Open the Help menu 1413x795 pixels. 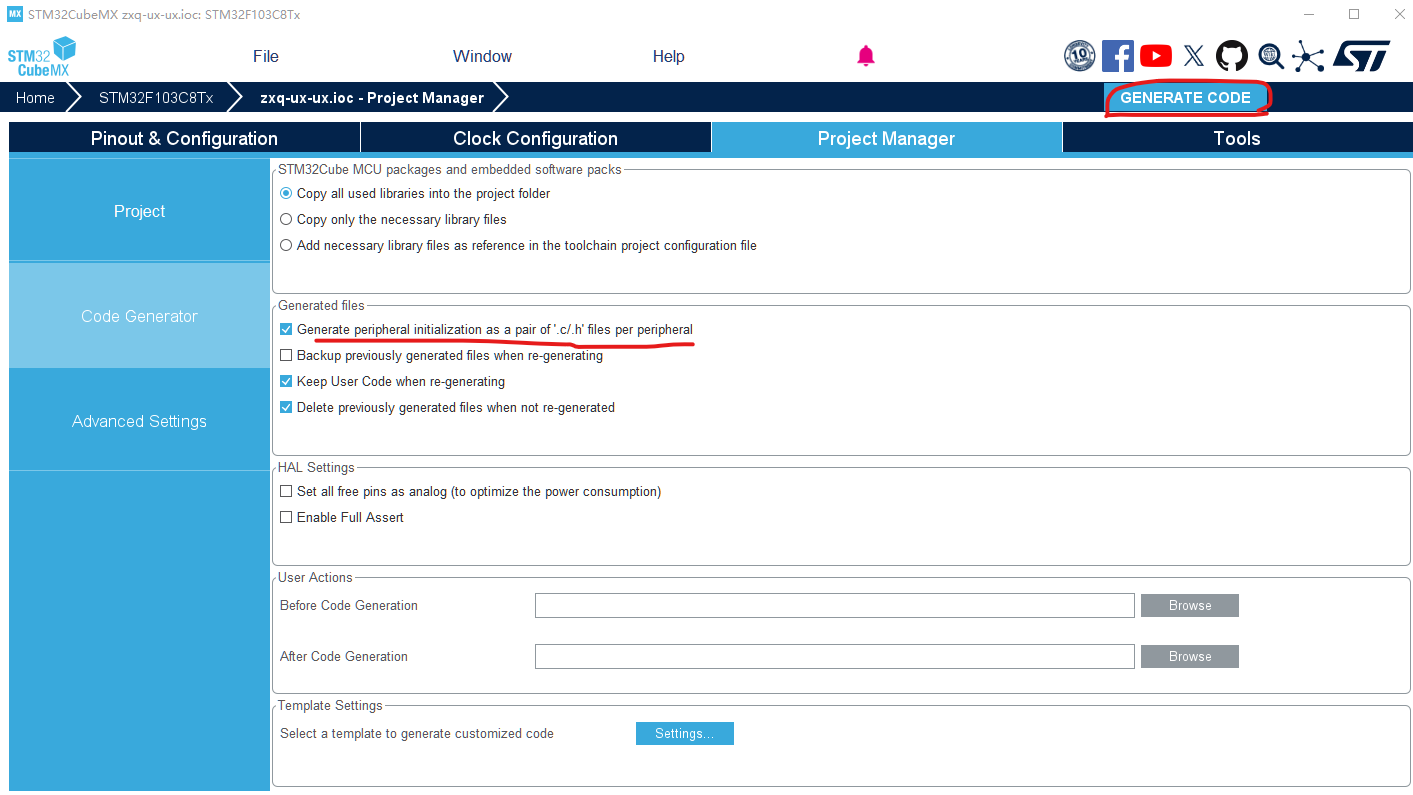(x=668, y=56)
